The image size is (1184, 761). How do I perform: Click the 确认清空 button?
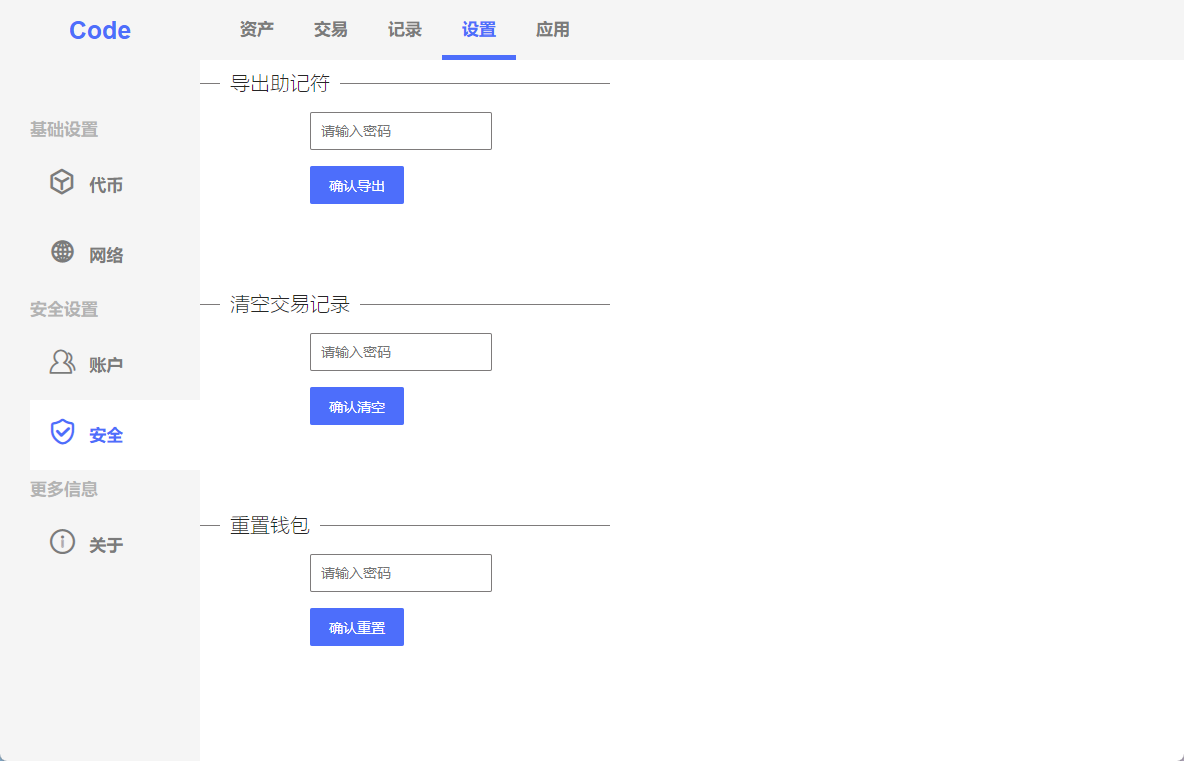[x=356, y=406]
